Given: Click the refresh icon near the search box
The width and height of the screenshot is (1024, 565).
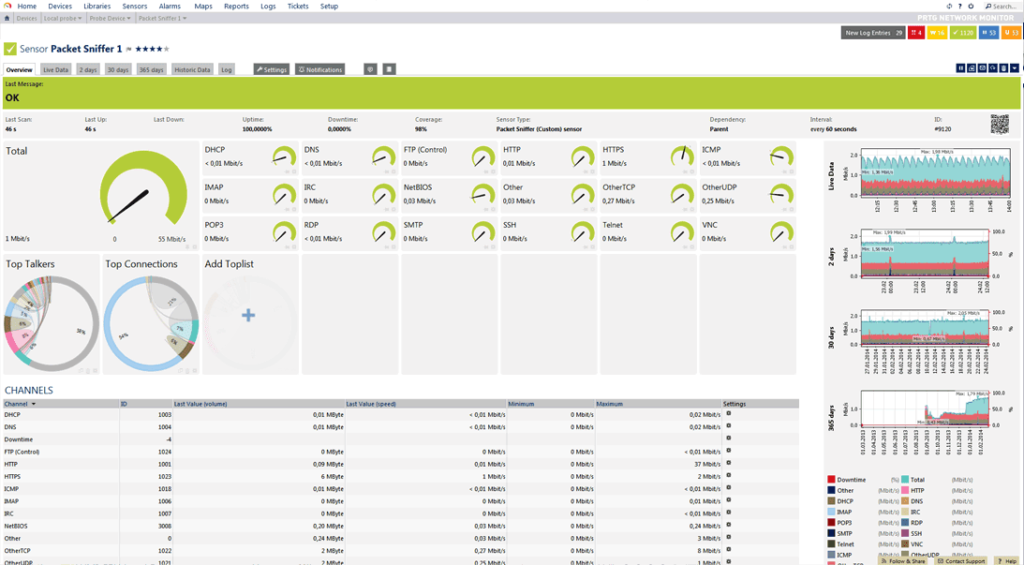Looking at the screenshot, I should (x=949, y=6).
